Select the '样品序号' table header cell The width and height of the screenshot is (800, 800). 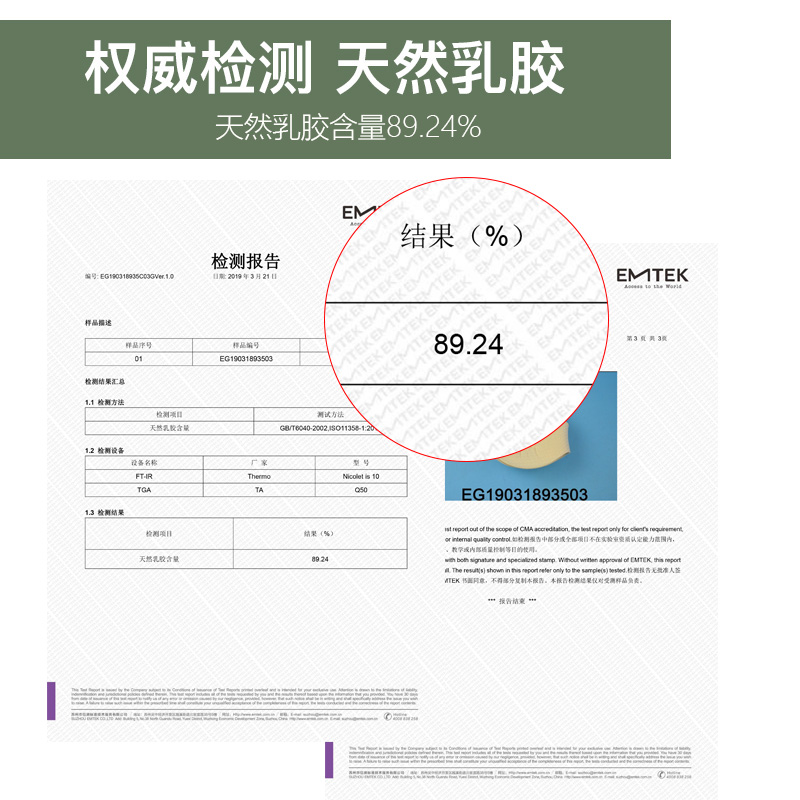(139, 345)
